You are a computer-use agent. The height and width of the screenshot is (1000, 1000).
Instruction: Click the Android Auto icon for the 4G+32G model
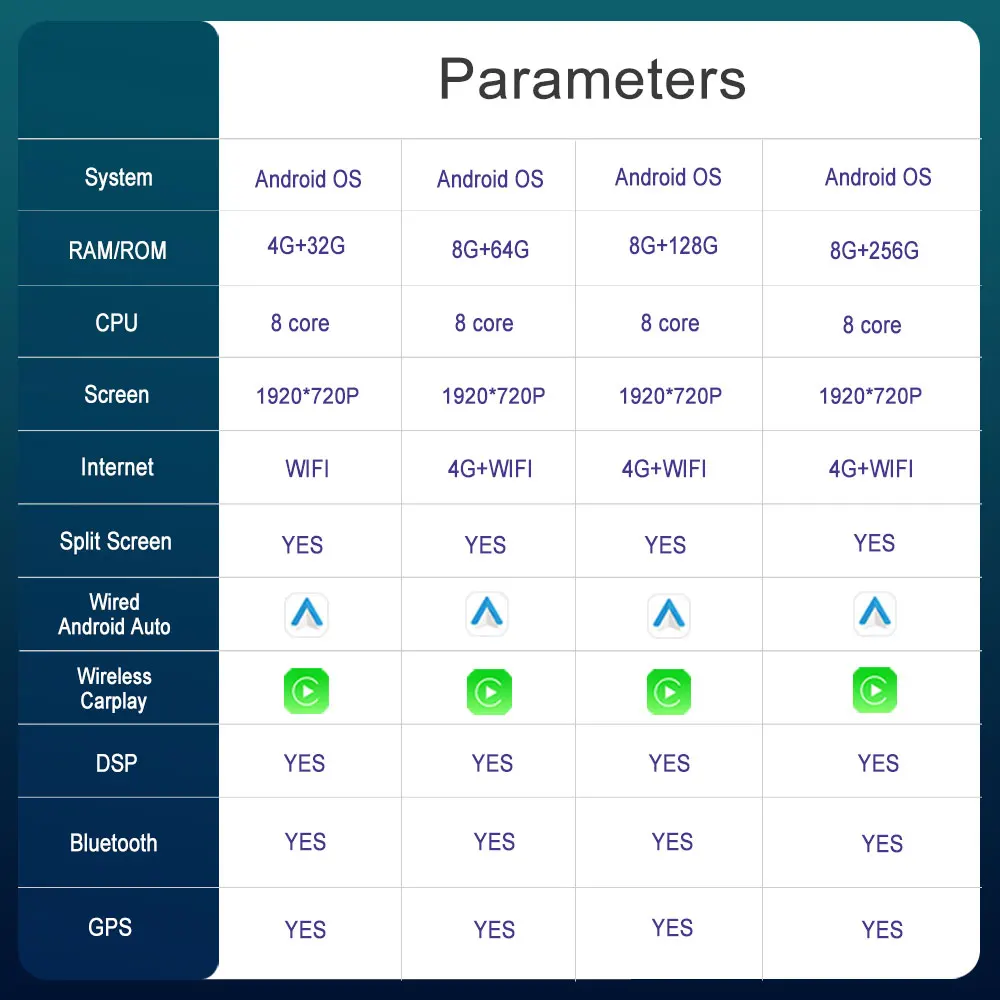point(306,615)
